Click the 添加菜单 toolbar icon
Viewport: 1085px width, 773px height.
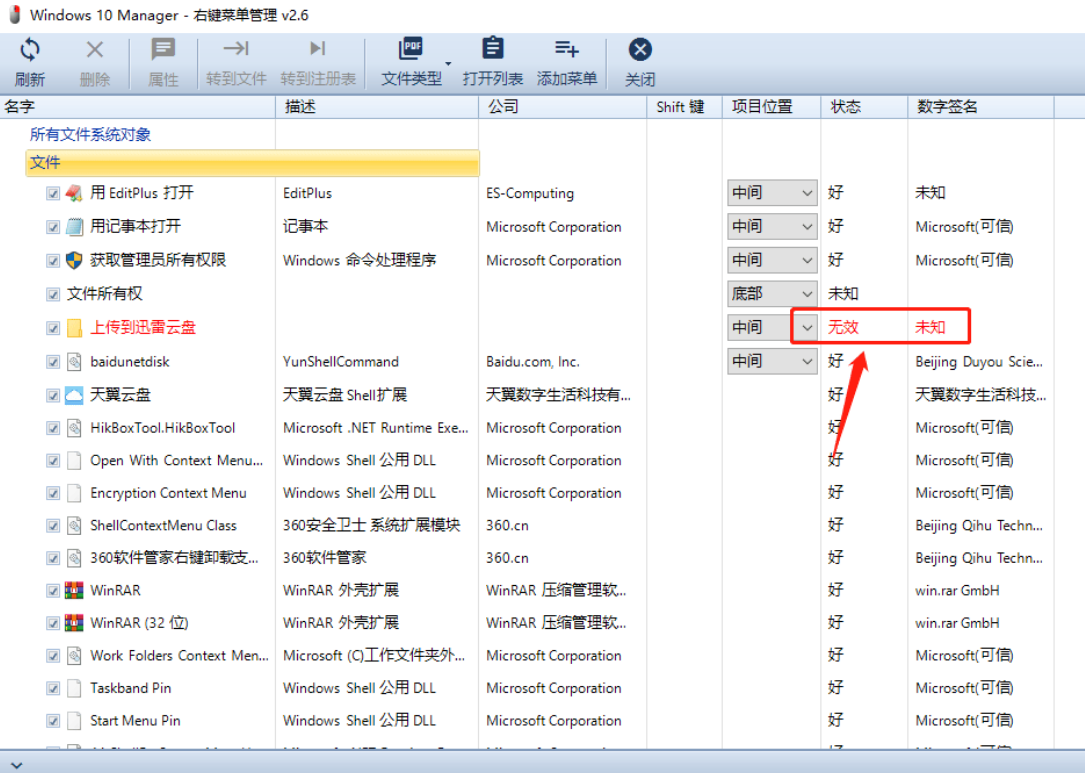coord(566,50)
